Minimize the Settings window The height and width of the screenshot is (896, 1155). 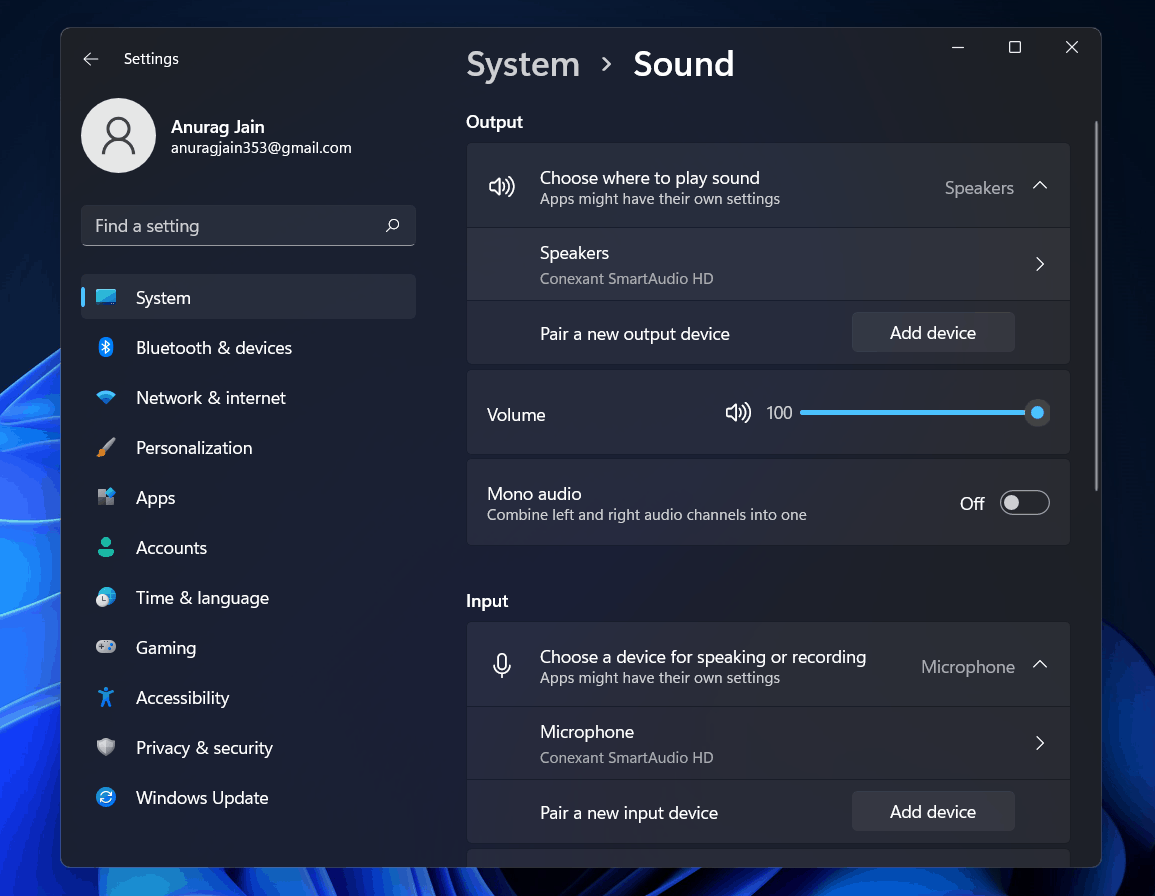coord(958,47)
